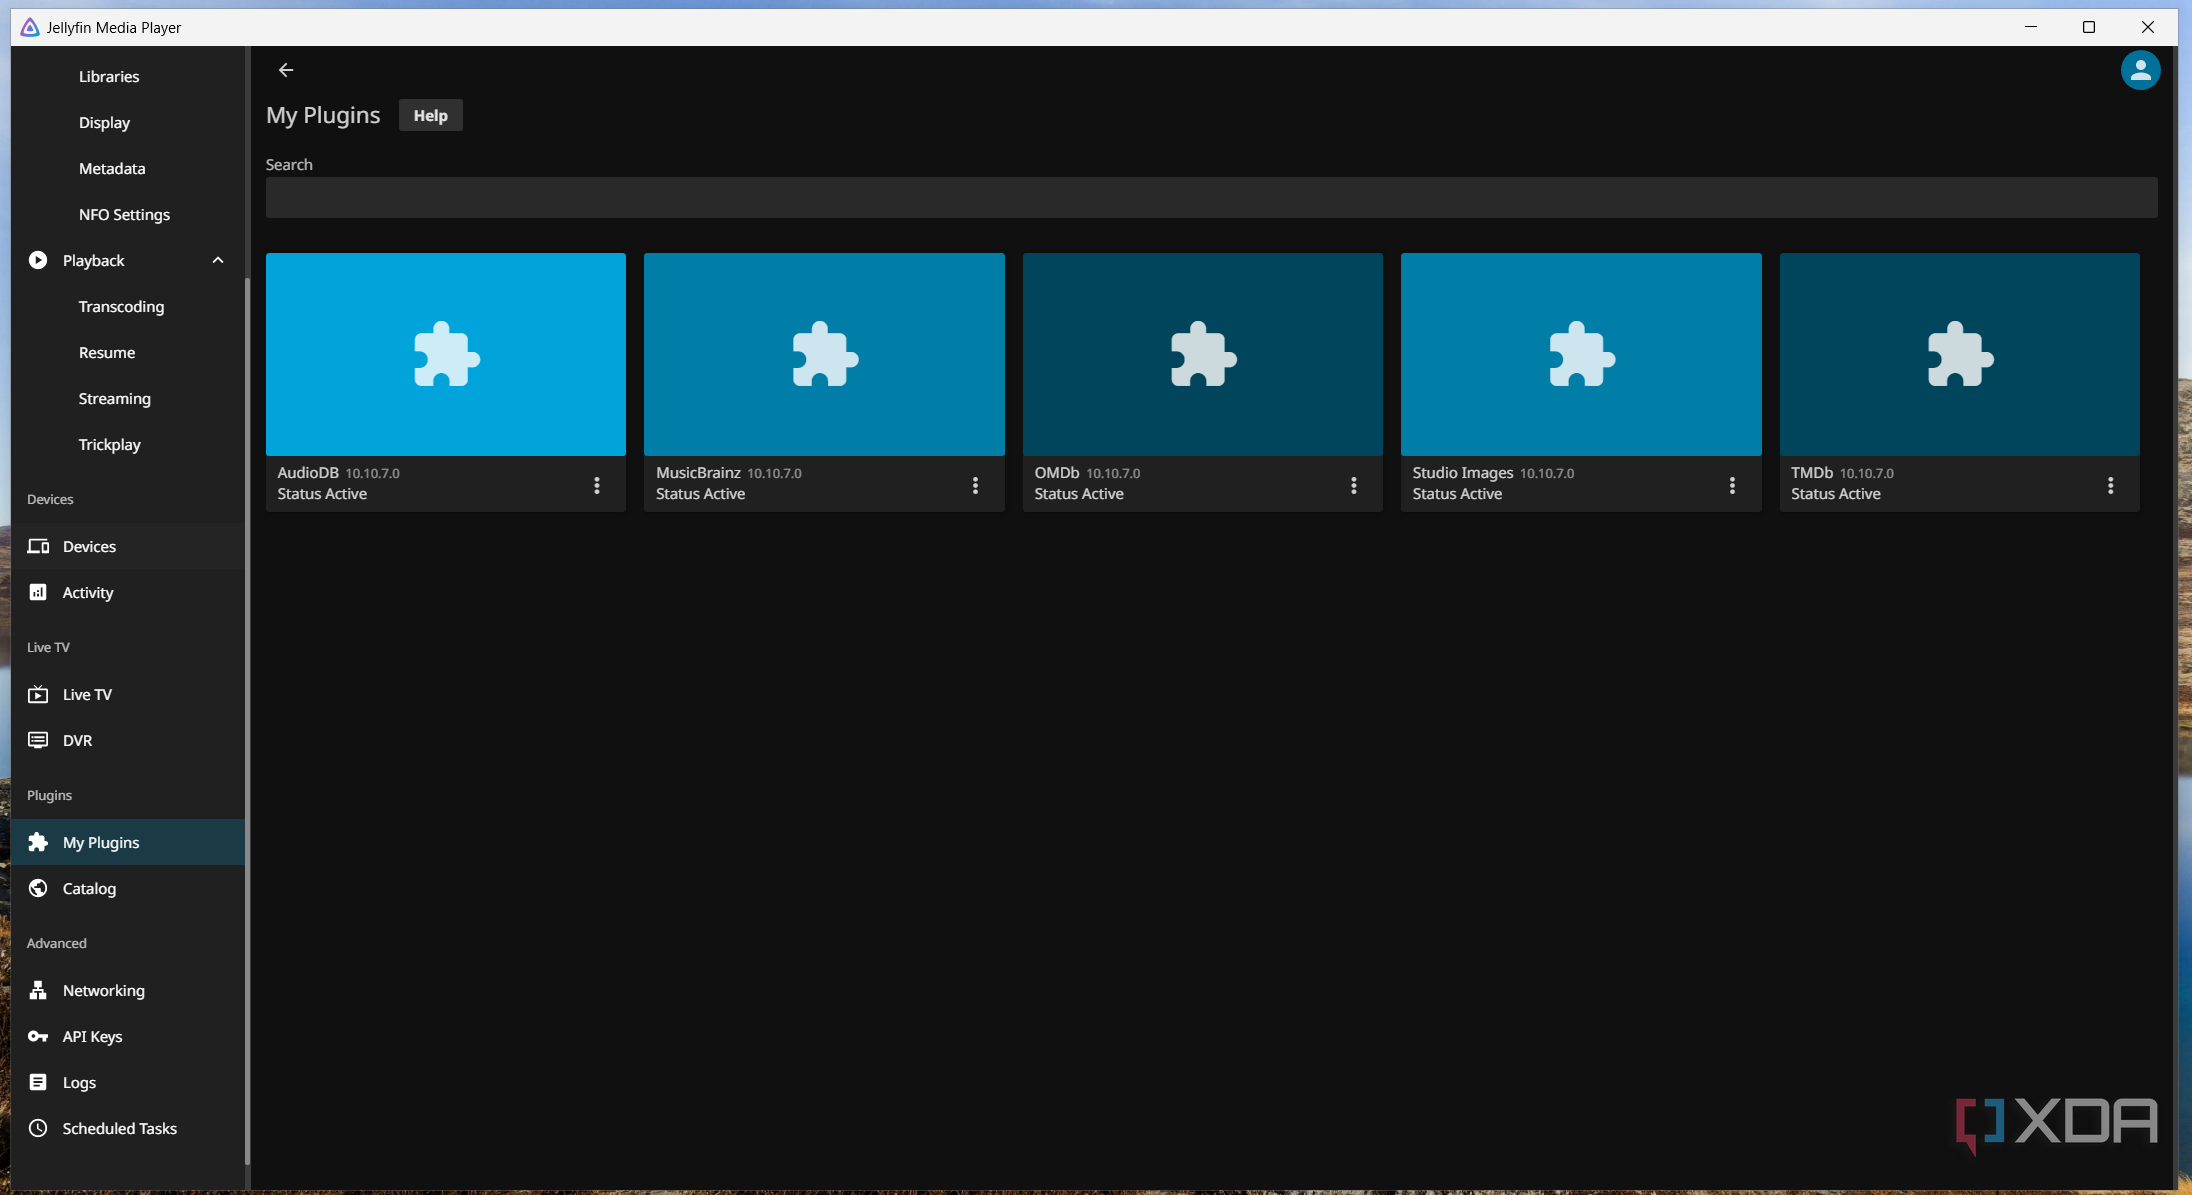Open OMDb plugin three-dot menu
2192x1195 pixels.
1354,485
